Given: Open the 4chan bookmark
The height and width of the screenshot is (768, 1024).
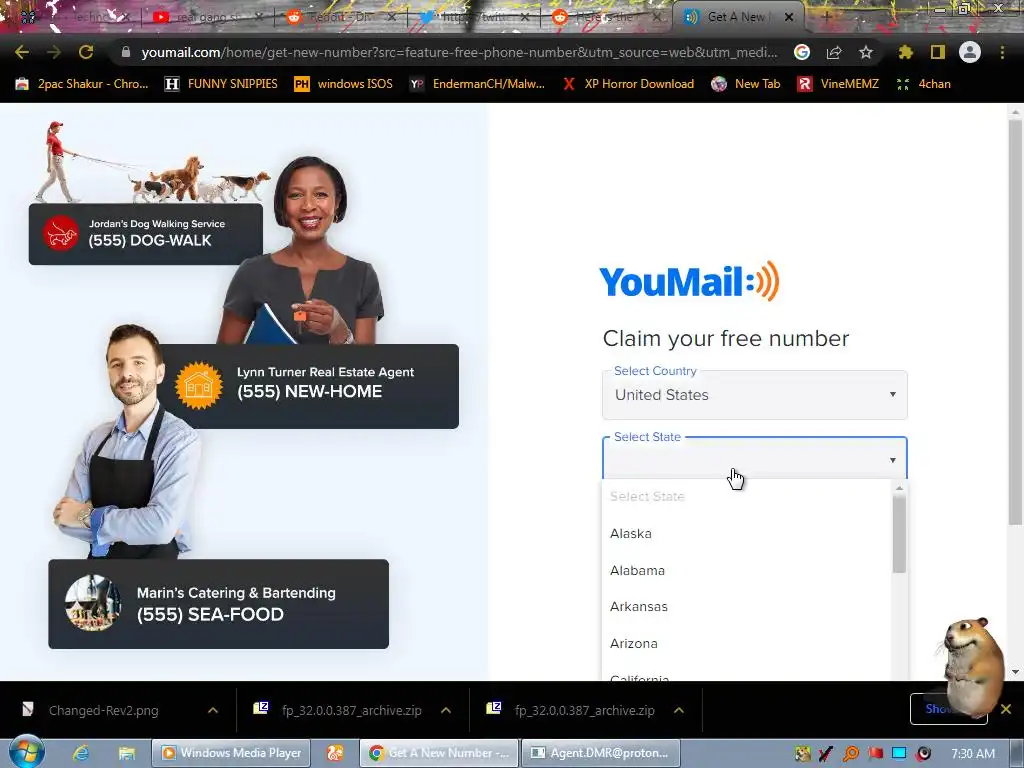Looking at the screenshot, I should tap(923, 84).
